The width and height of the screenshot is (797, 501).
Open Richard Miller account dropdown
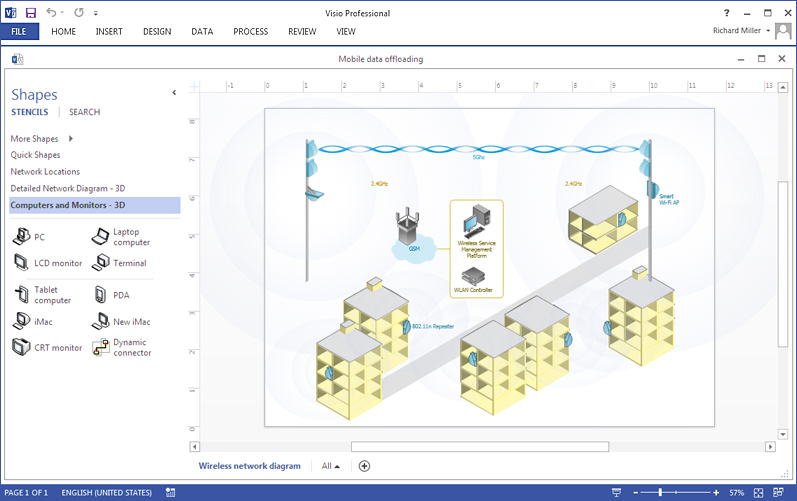(x=768, y=30)
